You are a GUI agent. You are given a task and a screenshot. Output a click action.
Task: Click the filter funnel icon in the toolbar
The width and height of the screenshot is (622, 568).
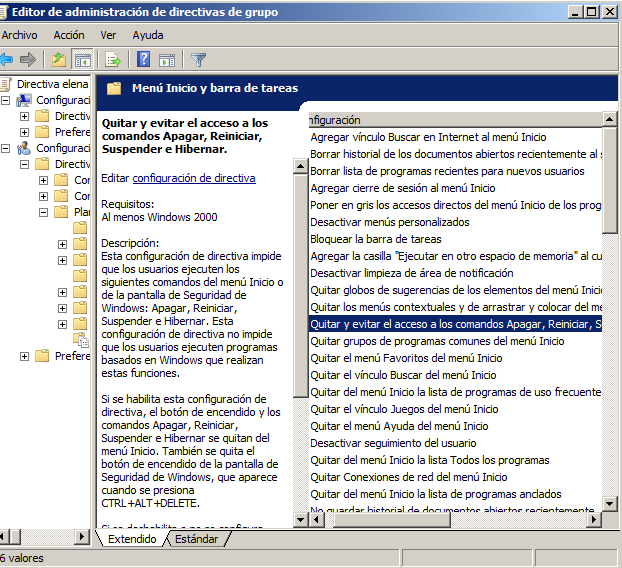(198, 60)
